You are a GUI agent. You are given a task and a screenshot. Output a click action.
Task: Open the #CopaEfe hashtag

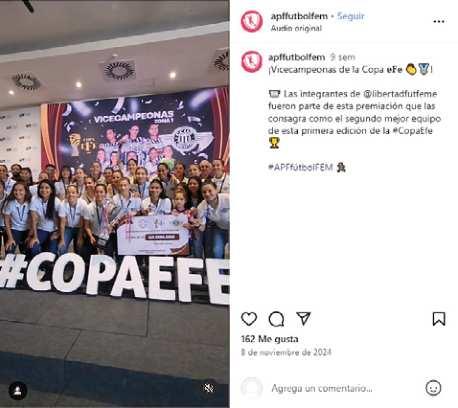pos(412,131)
